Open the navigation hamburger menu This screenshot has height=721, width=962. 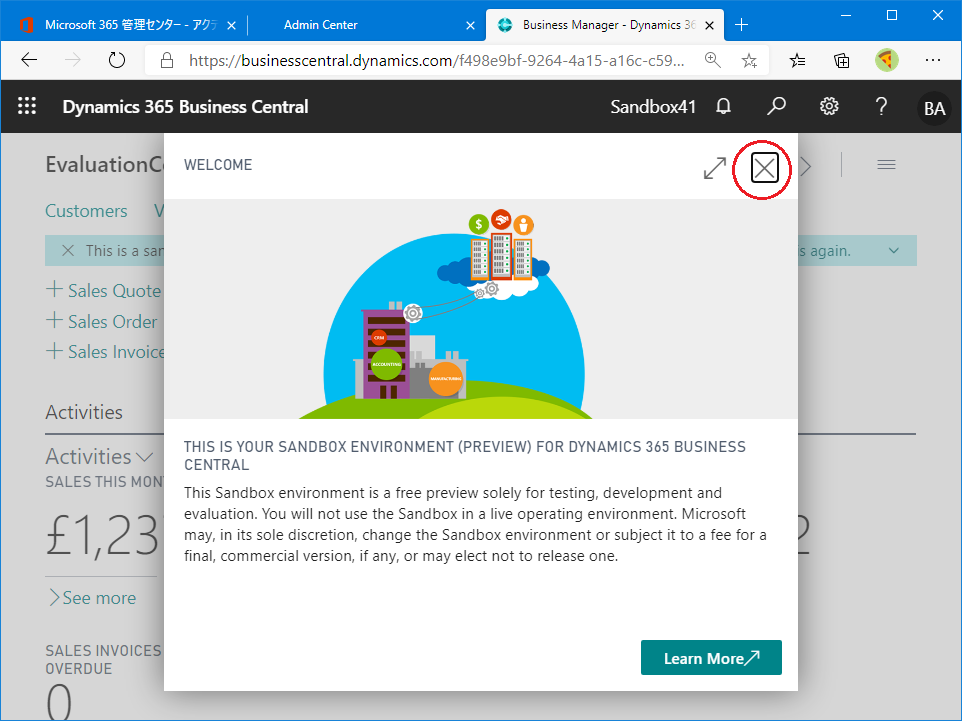(x=886, y=164)
